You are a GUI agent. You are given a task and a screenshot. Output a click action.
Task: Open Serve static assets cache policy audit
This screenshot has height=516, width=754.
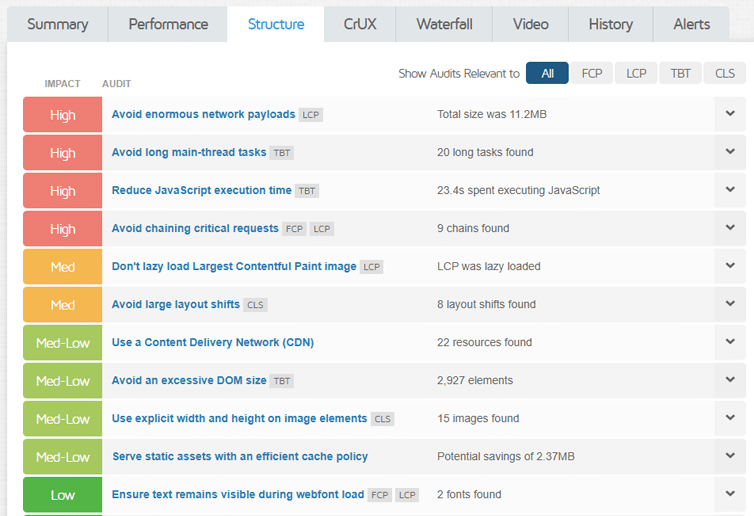click(x=240, y=456)
